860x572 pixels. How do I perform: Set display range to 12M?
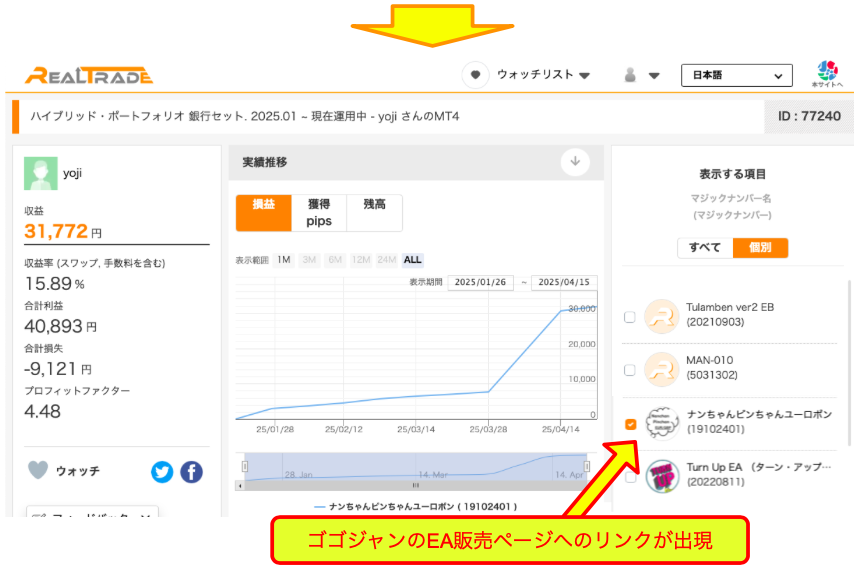[360, 260]
